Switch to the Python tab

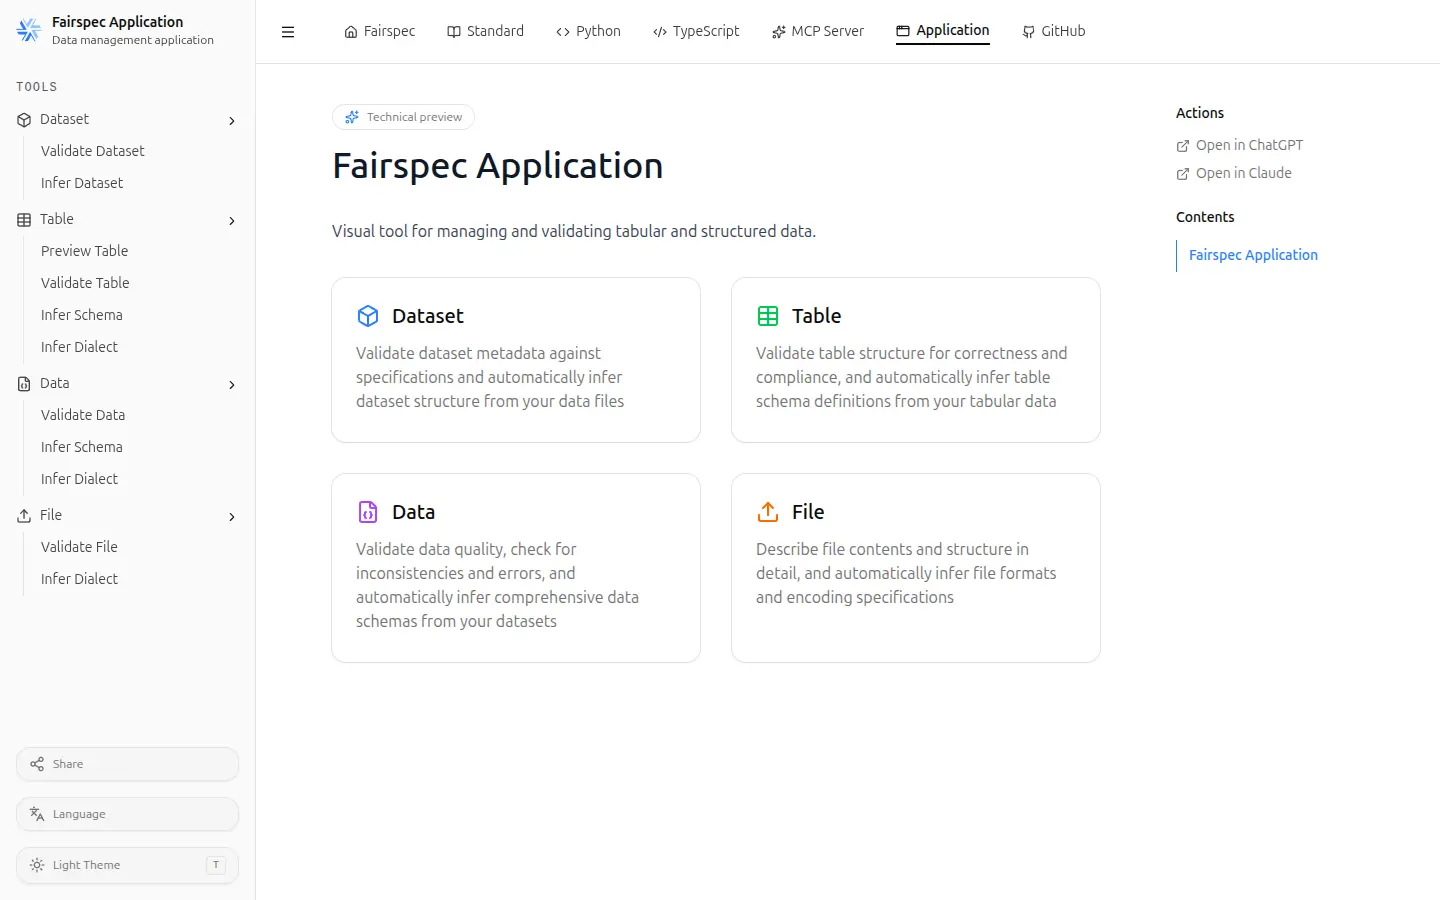[589, 31]
